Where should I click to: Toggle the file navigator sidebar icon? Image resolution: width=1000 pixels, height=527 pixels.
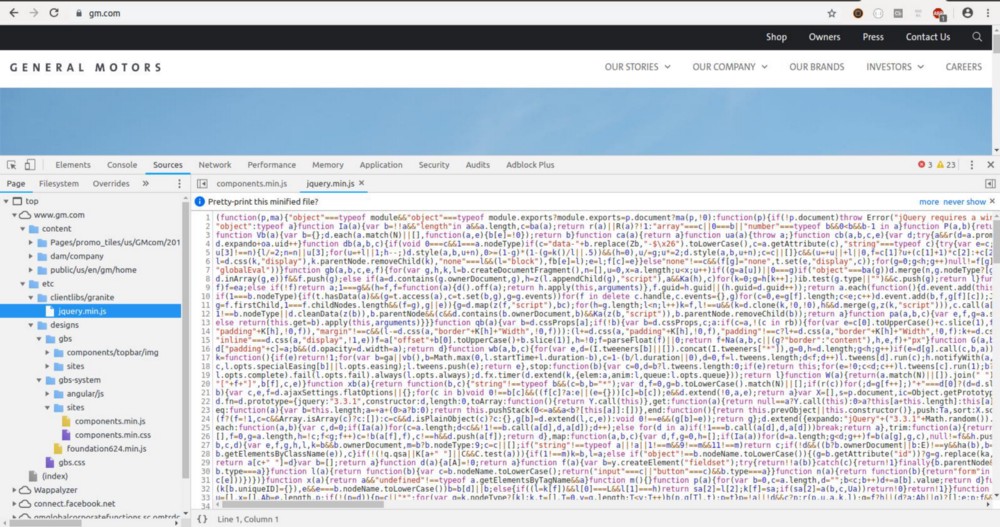tap(202, 184)
